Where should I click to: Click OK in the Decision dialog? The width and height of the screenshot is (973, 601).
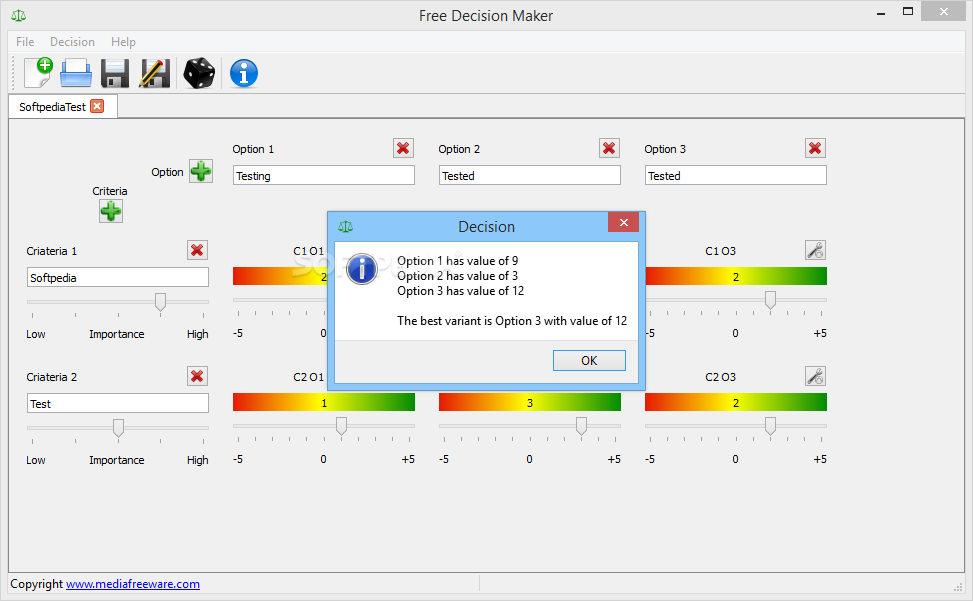click(589, 360)
